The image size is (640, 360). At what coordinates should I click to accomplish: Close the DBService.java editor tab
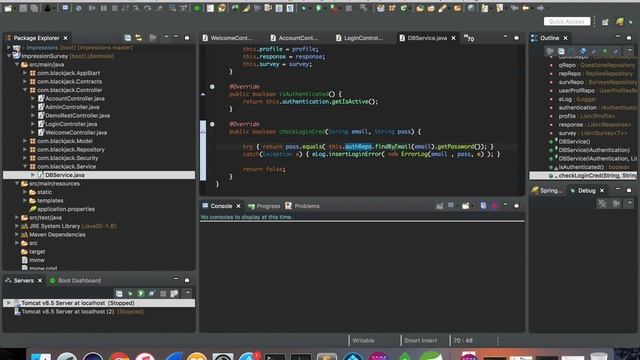coord(453,38)
